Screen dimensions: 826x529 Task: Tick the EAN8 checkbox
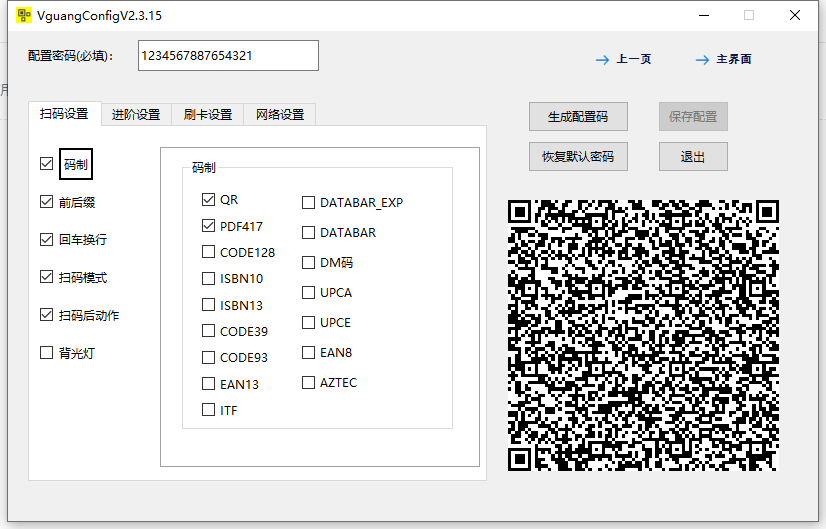[x=308, y=352]
